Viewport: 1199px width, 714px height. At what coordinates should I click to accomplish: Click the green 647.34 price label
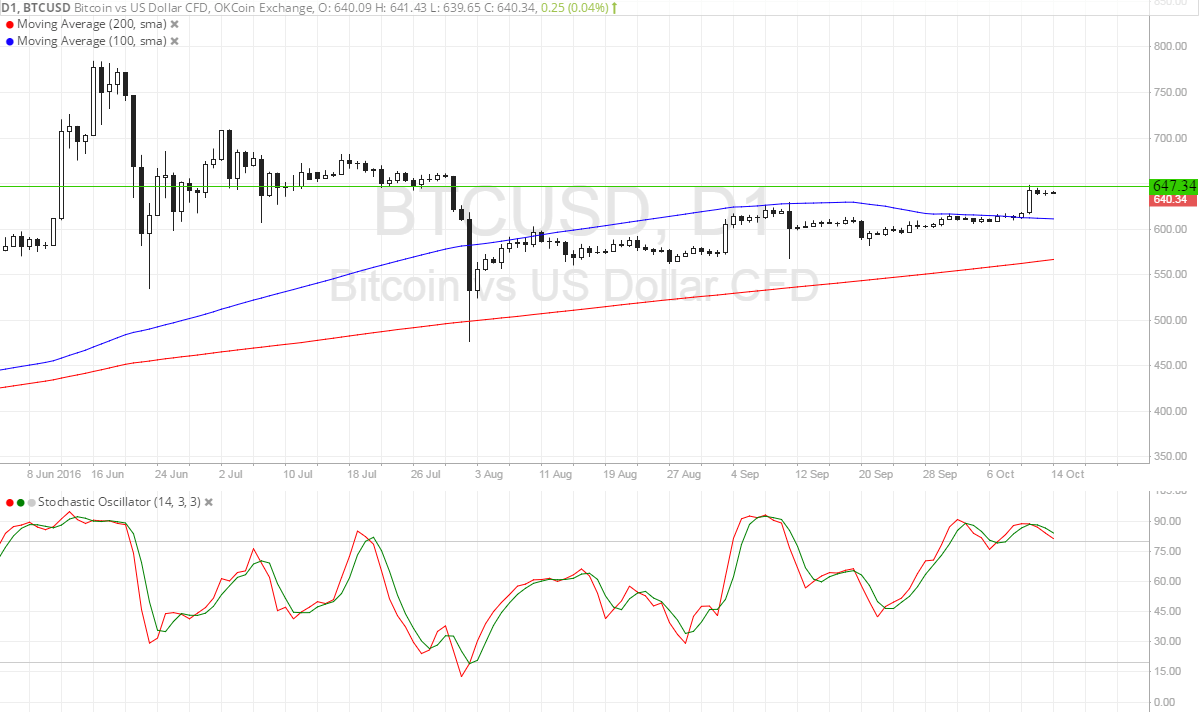click(x=1174, y=186)
